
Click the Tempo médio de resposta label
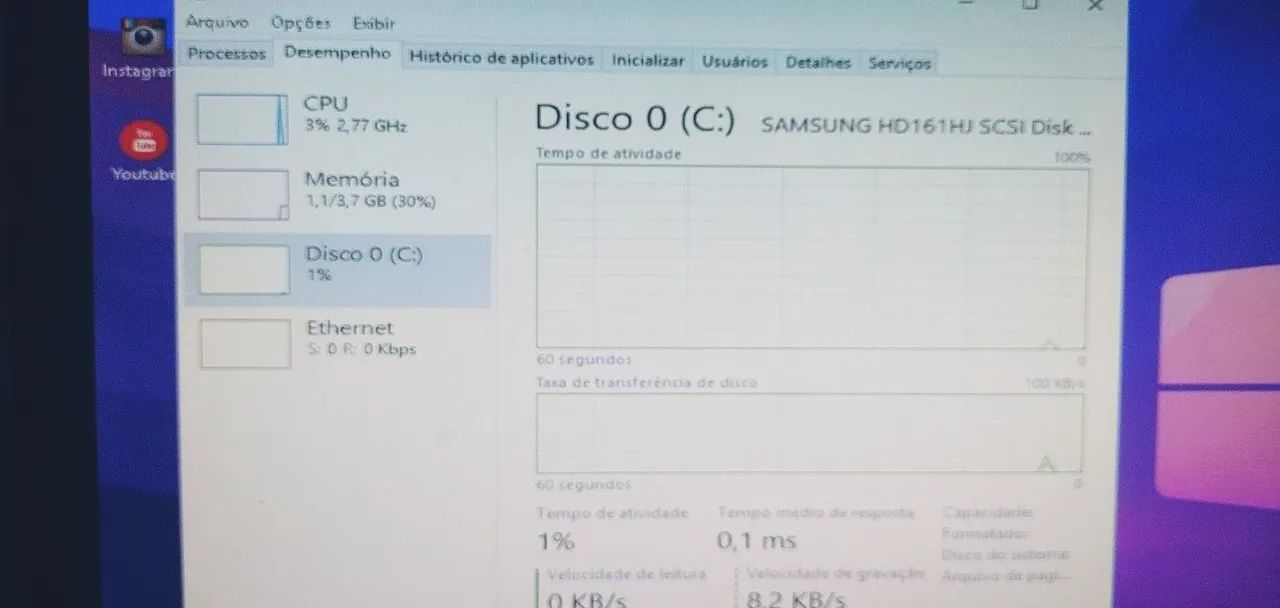click(x=816, y=512)
